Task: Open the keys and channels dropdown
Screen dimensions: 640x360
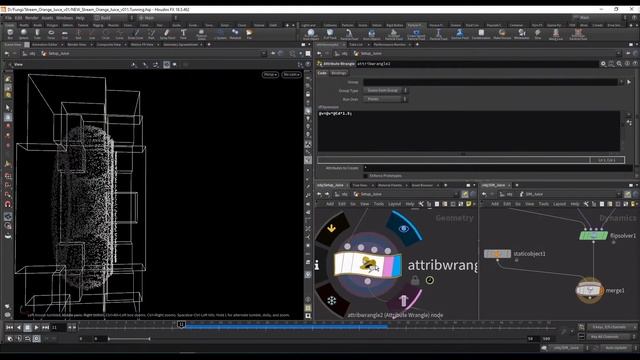Action: 611,327
